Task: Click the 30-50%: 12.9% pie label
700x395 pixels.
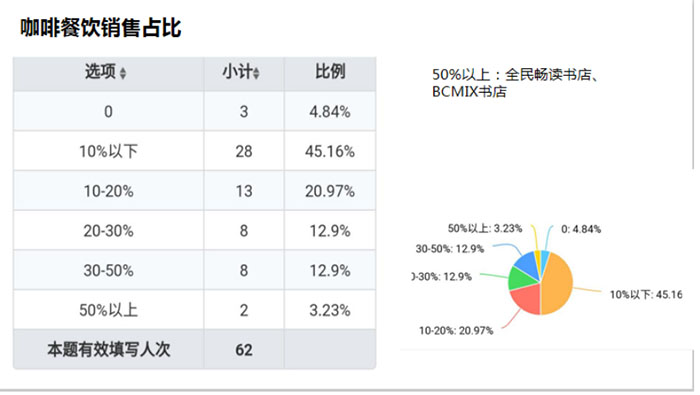Action: pyautogui.click(x=450, y=249)
